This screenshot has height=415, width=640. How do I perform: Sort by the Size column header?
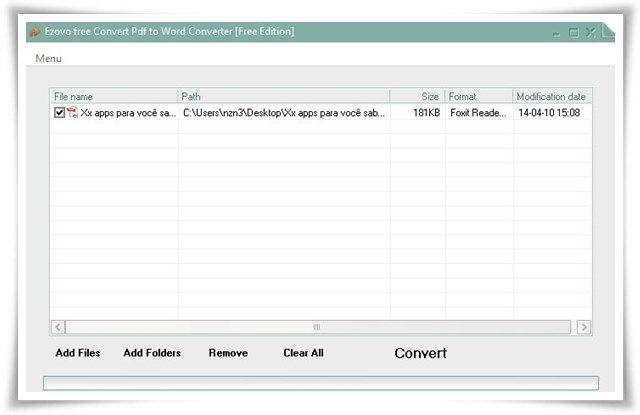click(x=417, y=96)
